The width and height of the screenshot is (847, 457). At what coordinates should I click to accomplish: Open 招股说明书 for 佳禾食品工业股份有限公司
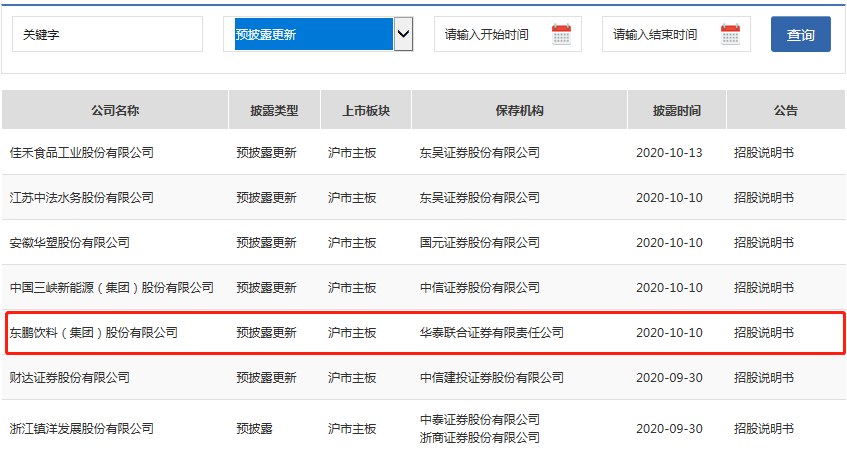tap(764, 153)
